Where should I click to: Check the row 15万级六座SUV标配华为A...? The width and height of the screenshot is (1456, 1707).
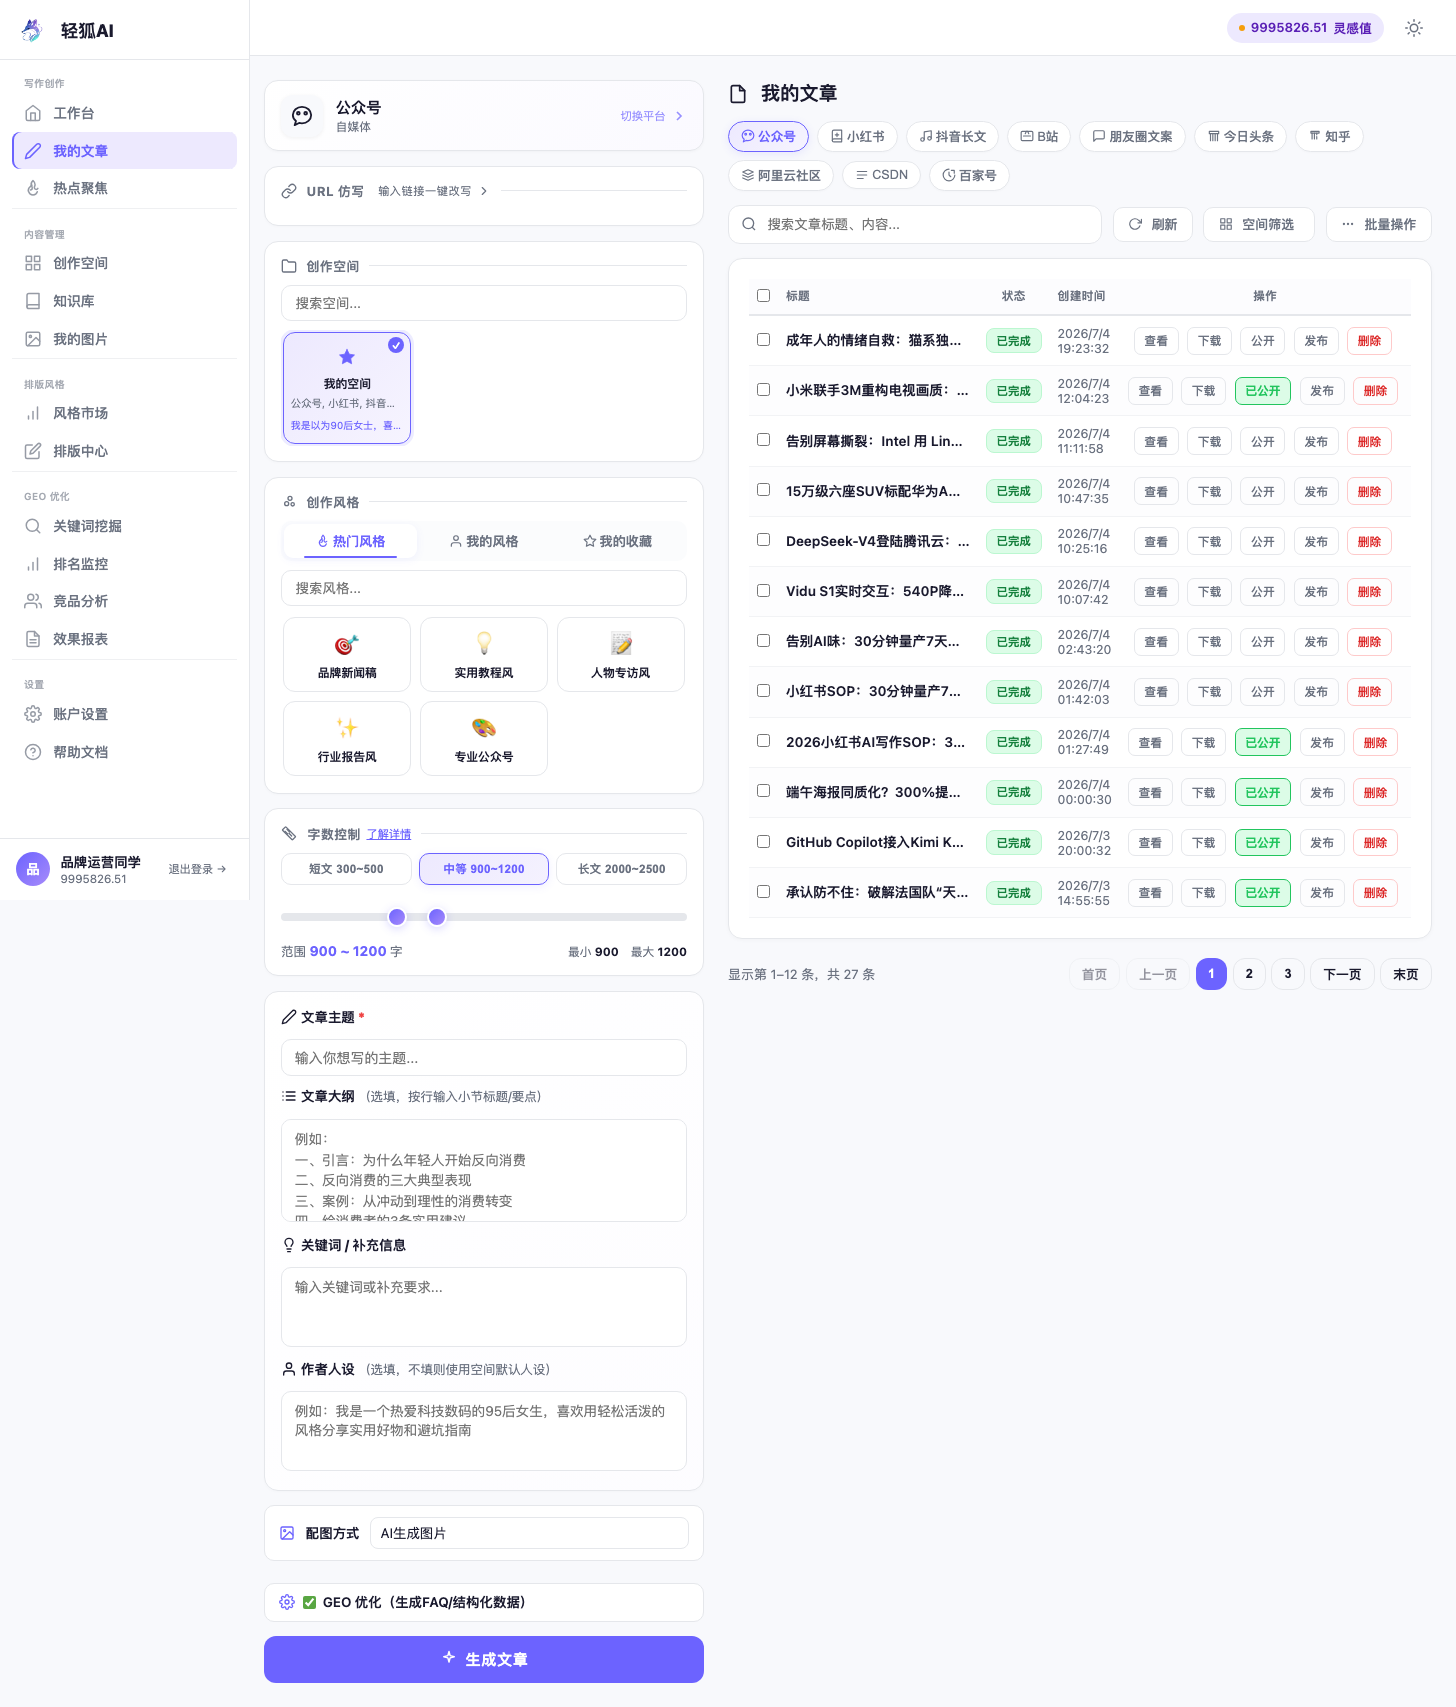pos(764,490)
